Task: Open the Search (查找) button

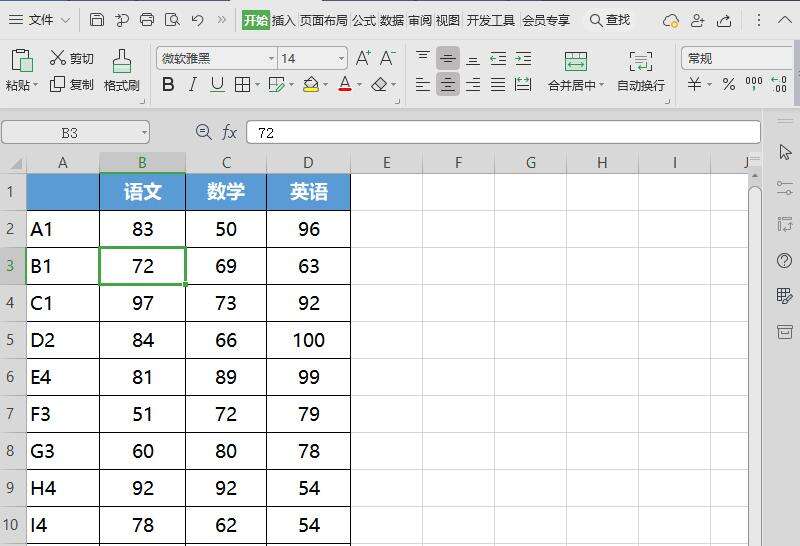Action: point(610,20)
